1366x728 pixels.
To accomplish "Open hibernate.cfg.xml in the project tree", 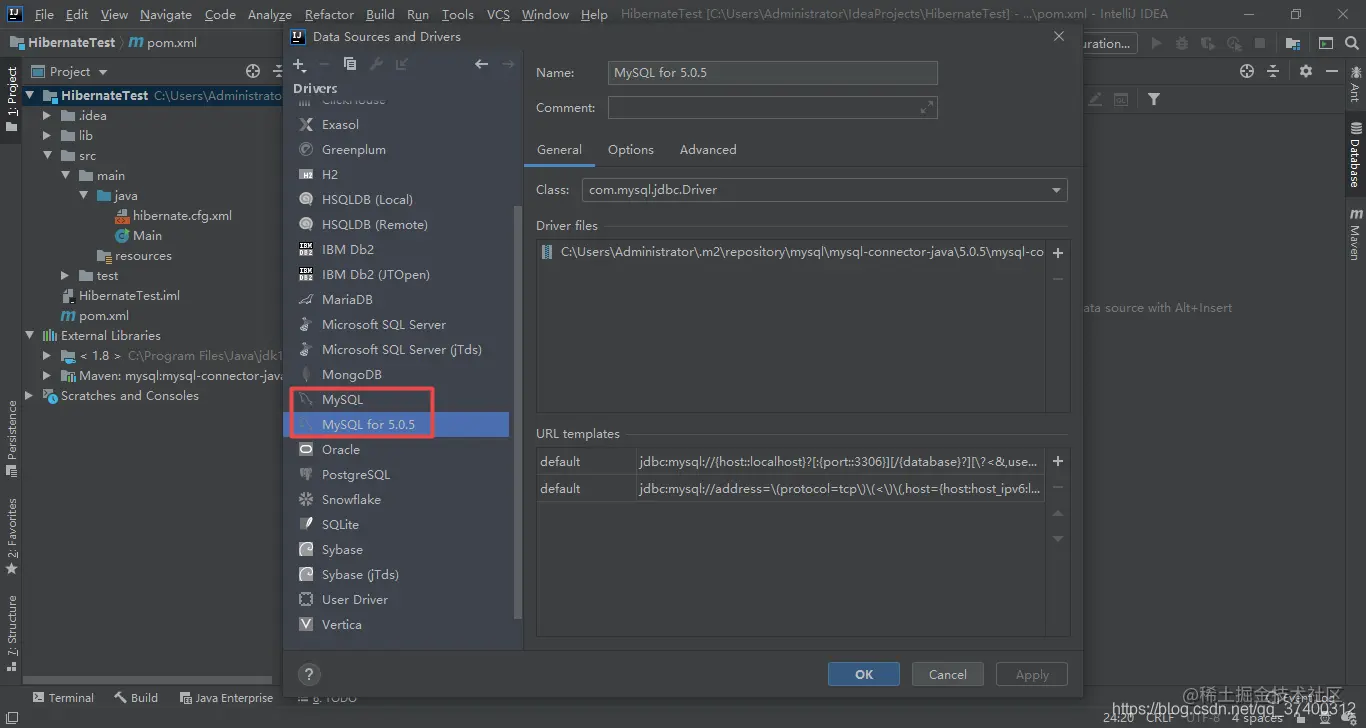I will (x=182, y=216).
